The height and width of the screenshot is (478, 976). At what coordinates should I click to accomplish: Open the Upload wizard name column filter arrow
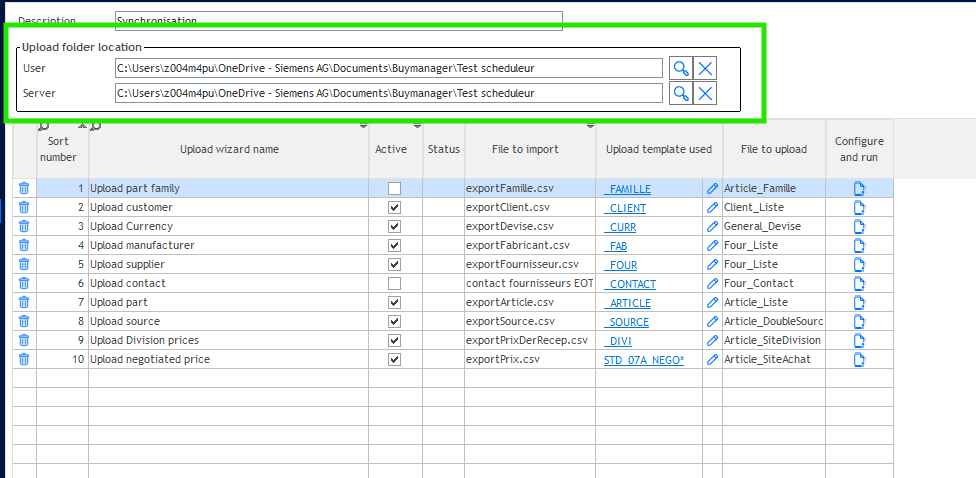coord(363,126)
